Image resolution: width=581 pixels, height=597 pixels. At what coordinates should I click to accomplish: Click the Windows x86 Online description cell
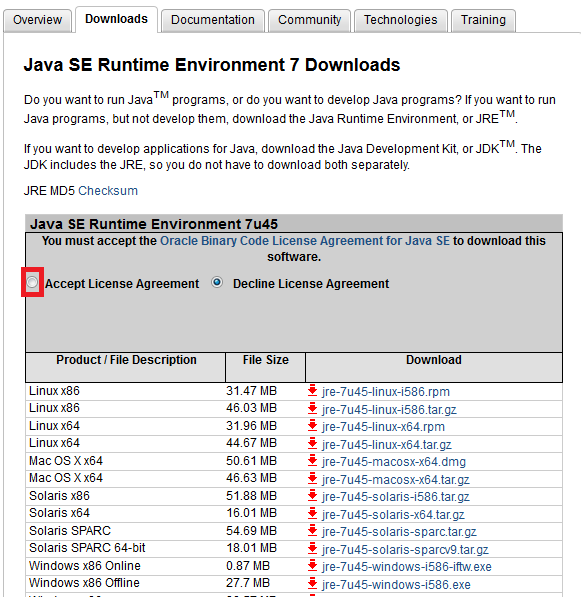(85, 566)
